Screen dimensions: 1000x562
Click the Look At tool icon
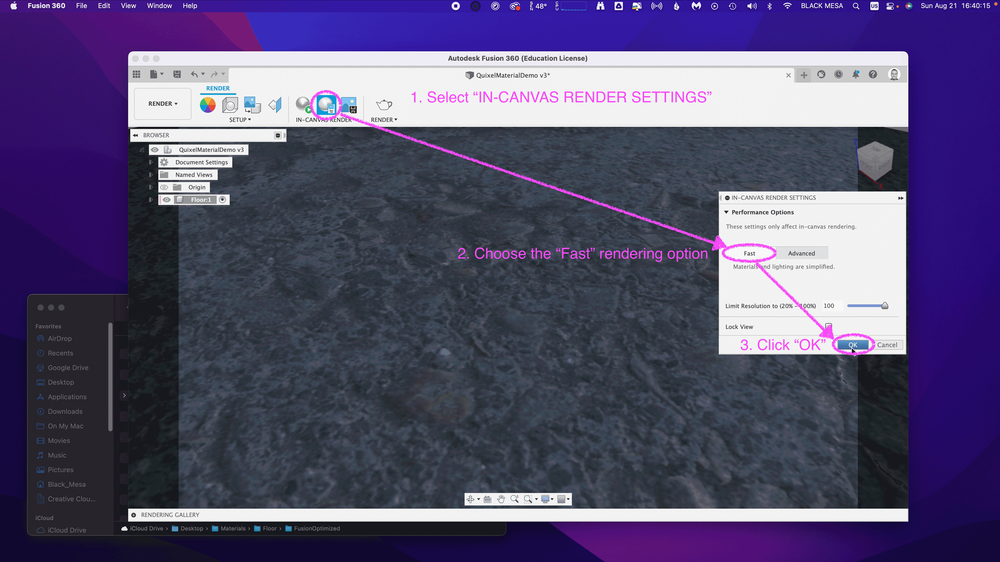pos(487,499)
